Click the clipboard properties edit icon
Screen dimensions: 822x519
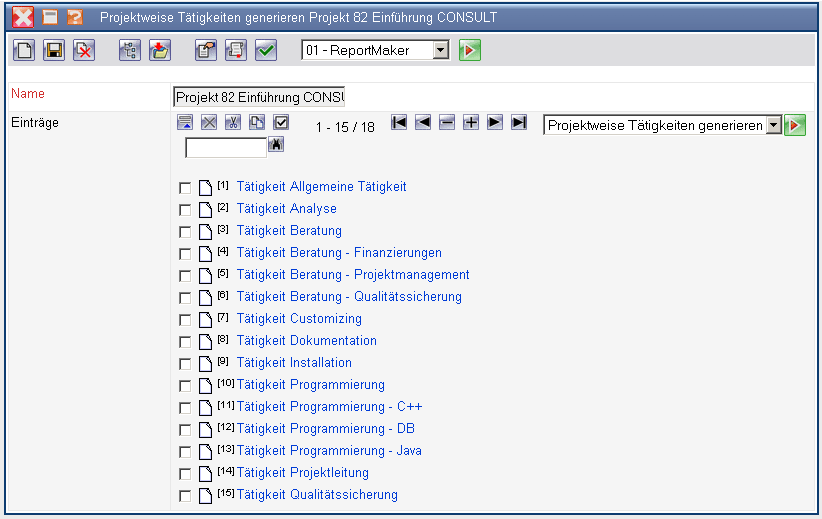(206, 50)
